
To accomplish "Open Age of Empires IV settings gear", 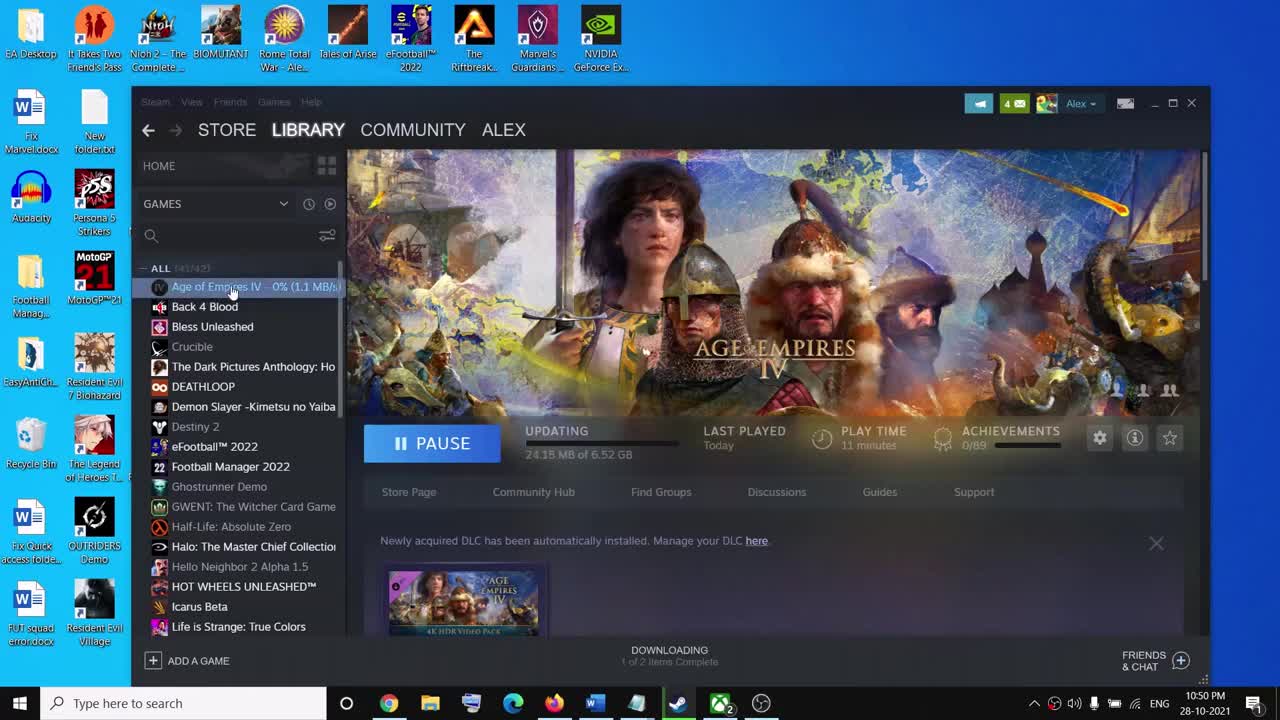I will 1100,438.
